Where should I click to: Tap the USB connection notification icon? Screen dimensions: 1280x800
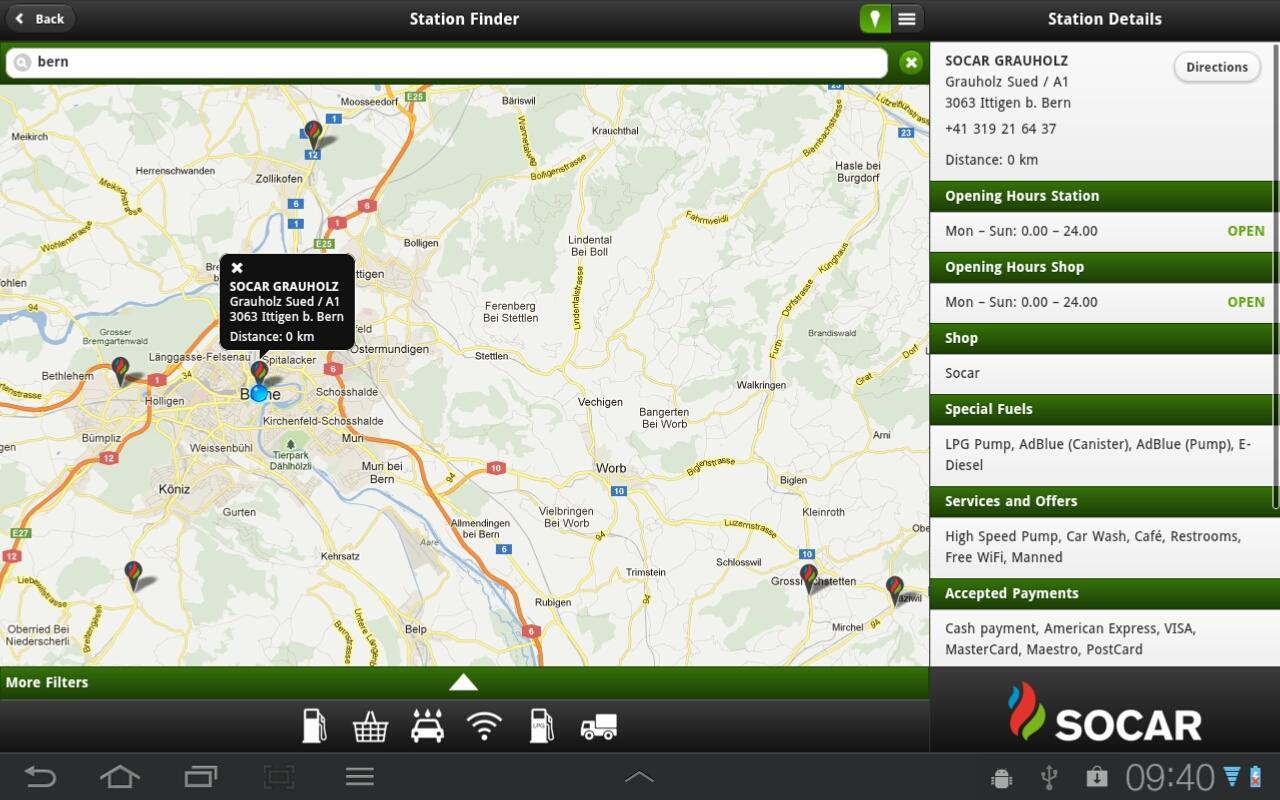[1049, 777]
